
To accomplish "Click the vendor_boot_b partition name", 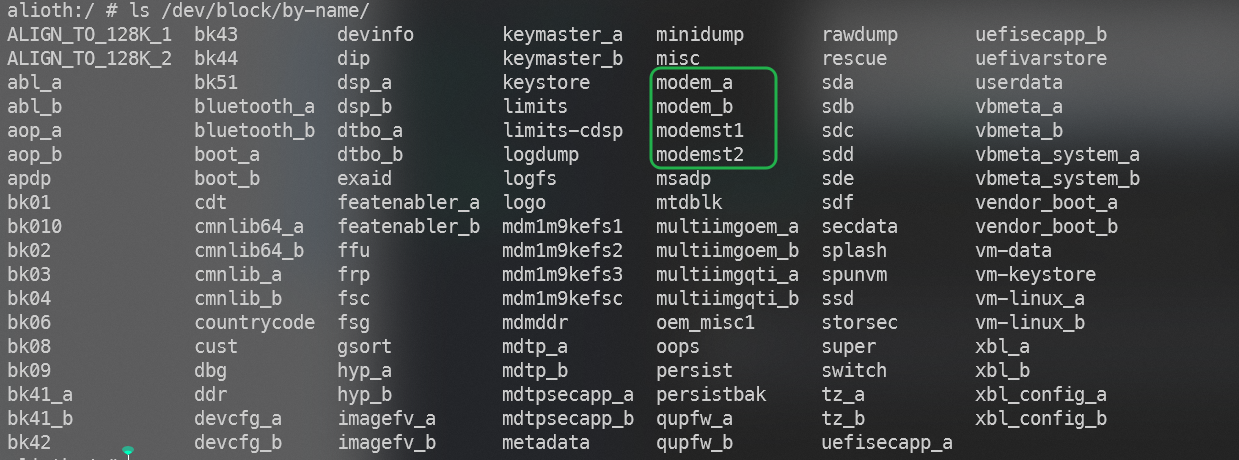I will pyautogui.click(x=1046, y=227).
